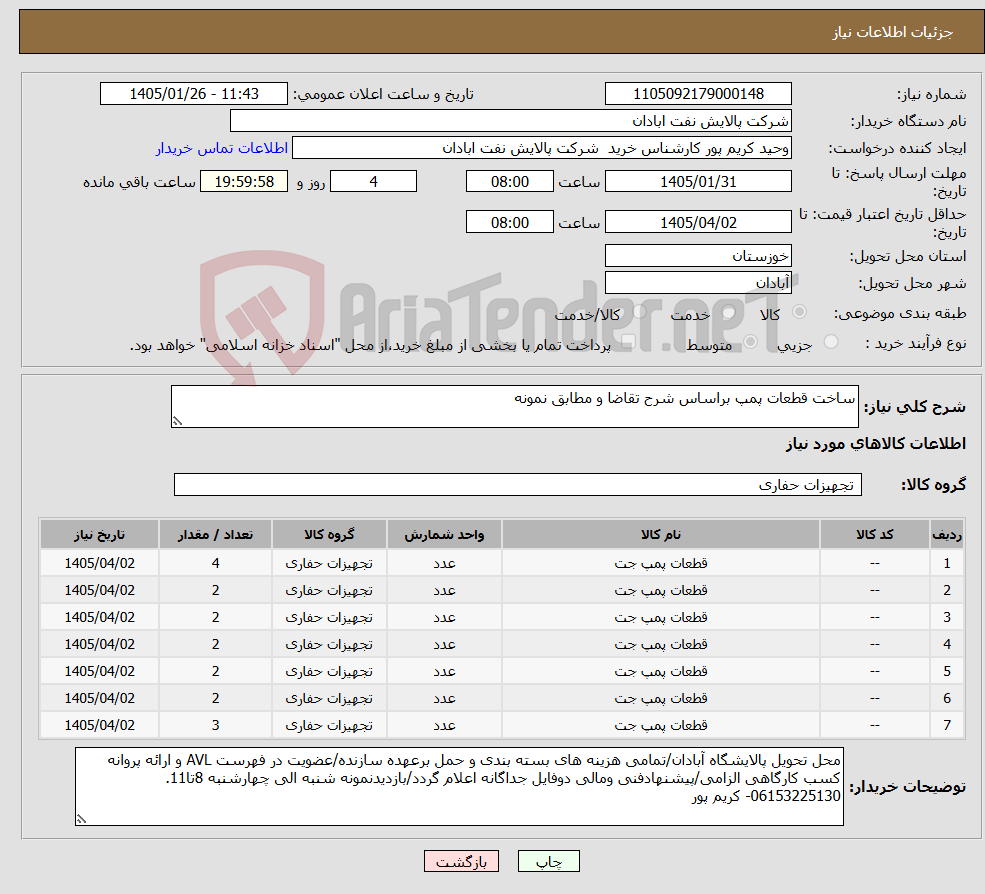
Task: Click the general description text area
Action: pos(514,406)
